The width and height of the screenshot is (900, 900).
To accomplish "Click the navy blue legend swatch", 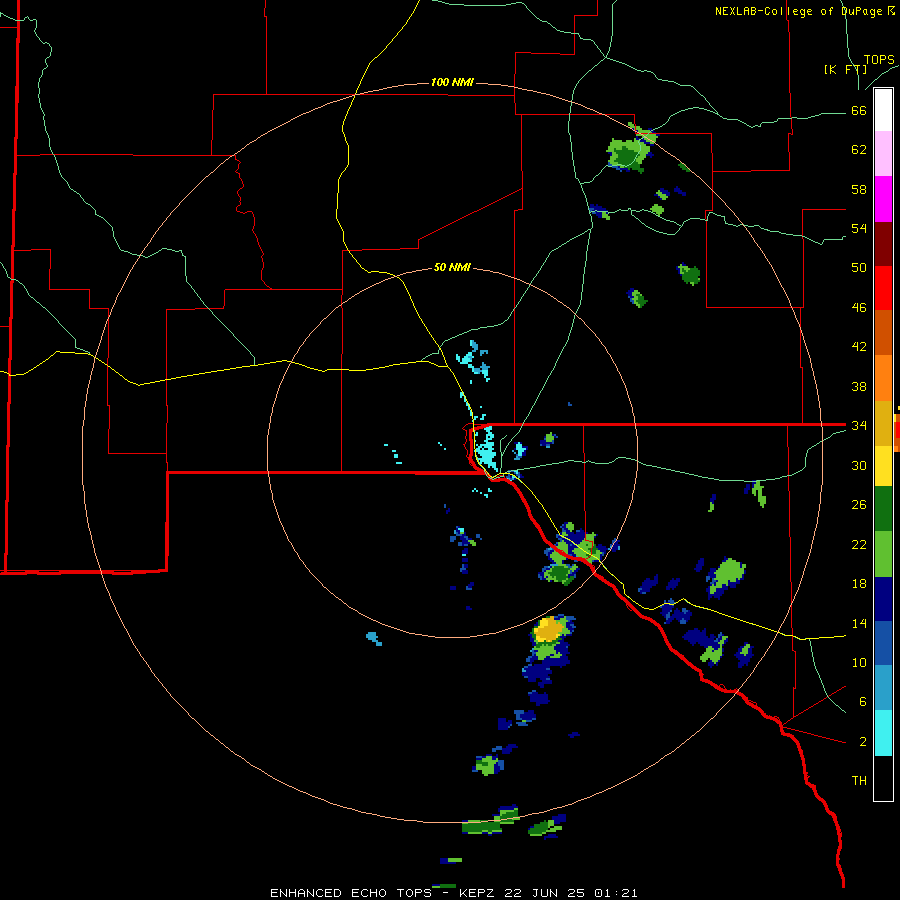I will coord(883,599).
